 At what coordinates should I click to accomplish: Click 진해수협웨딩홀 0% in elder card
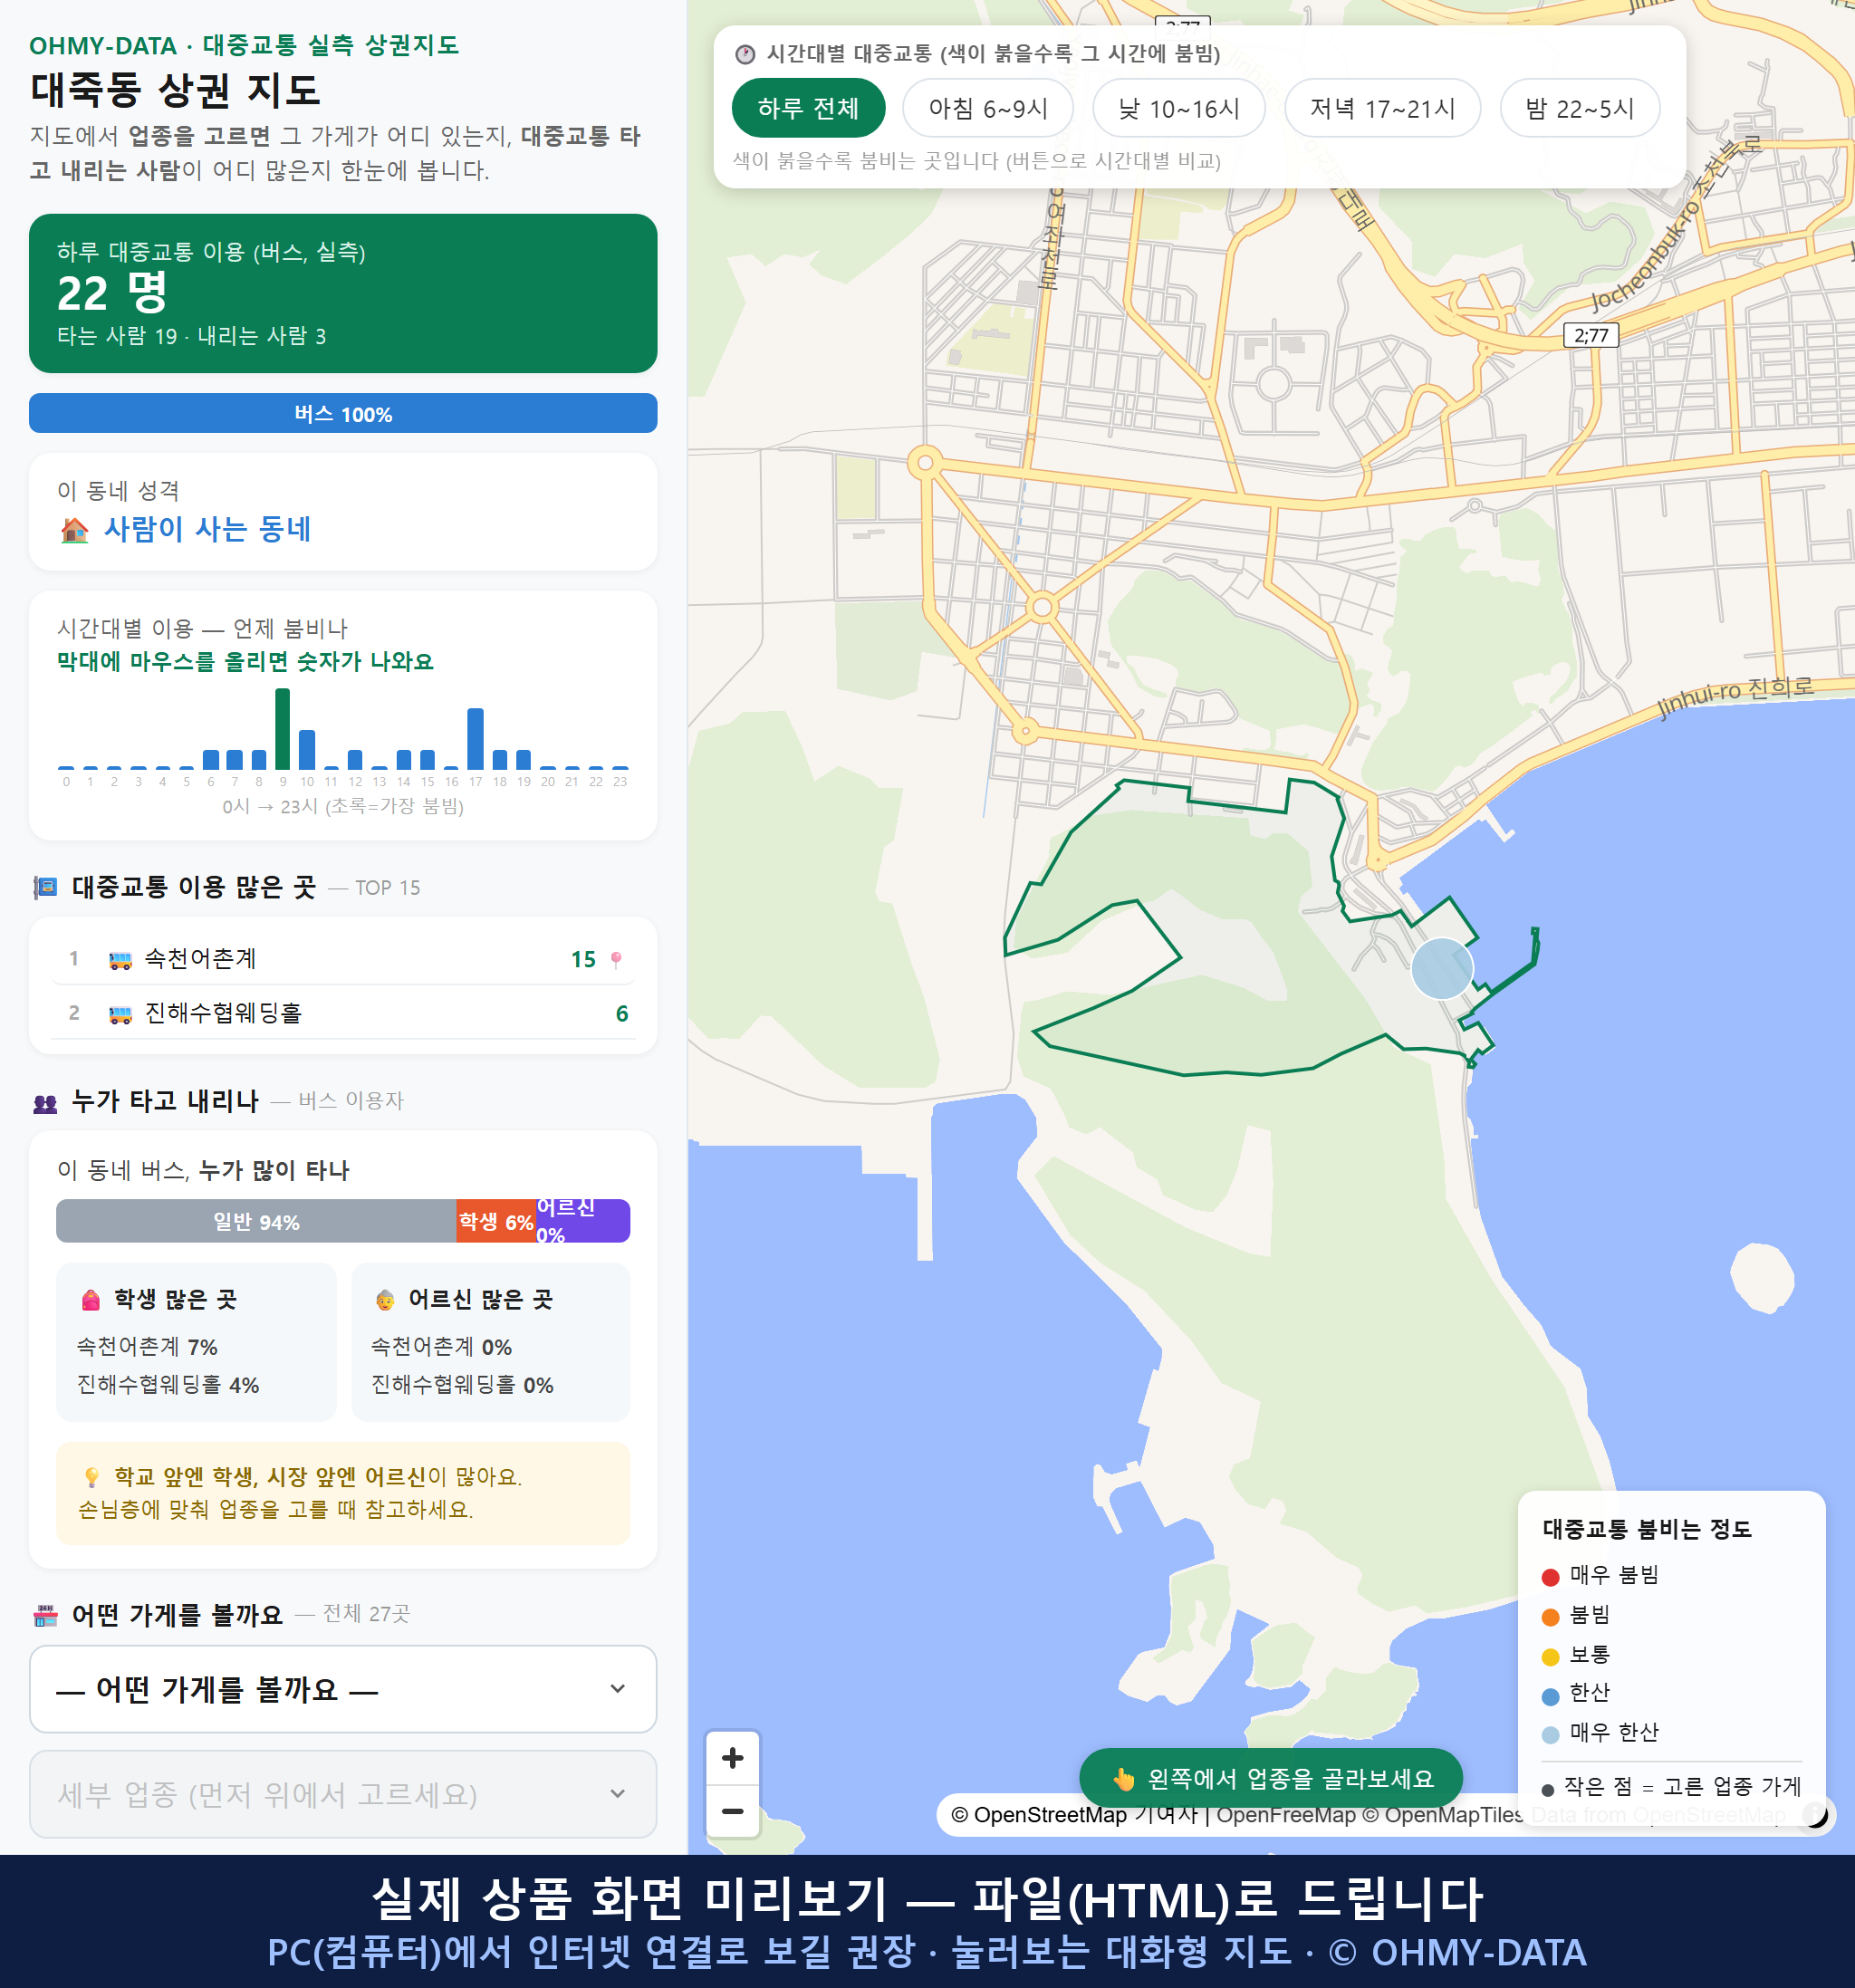pos(462,1385)
